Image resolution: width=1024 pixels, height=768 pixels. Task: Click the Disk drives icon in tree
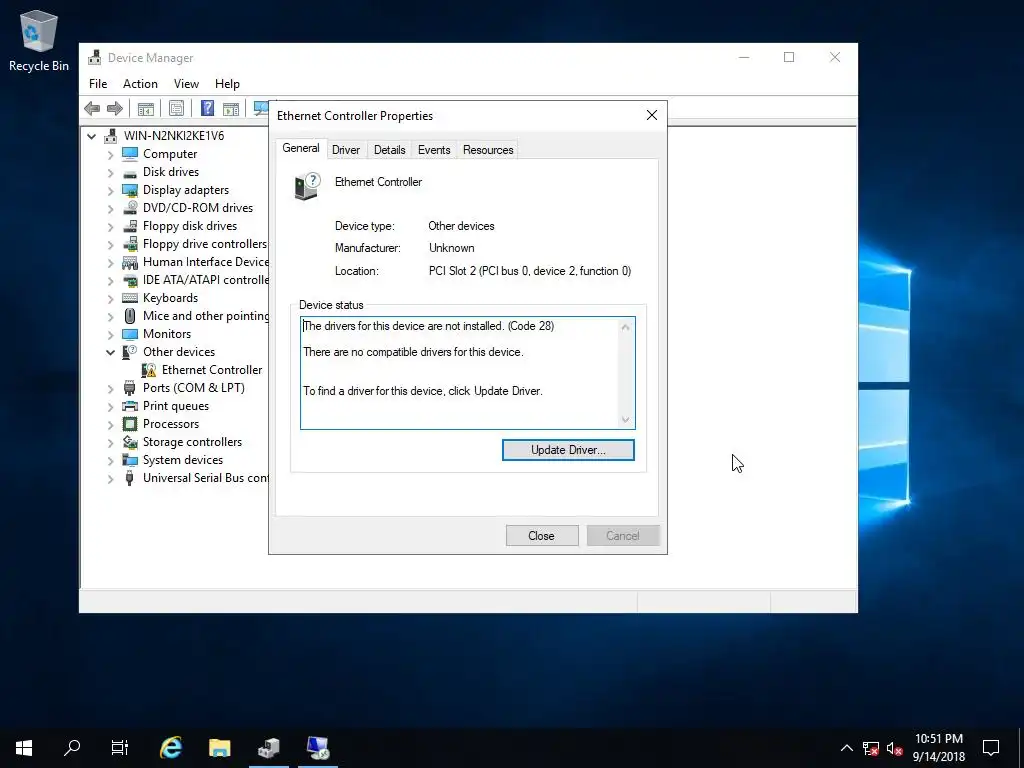tap(130, 172)
